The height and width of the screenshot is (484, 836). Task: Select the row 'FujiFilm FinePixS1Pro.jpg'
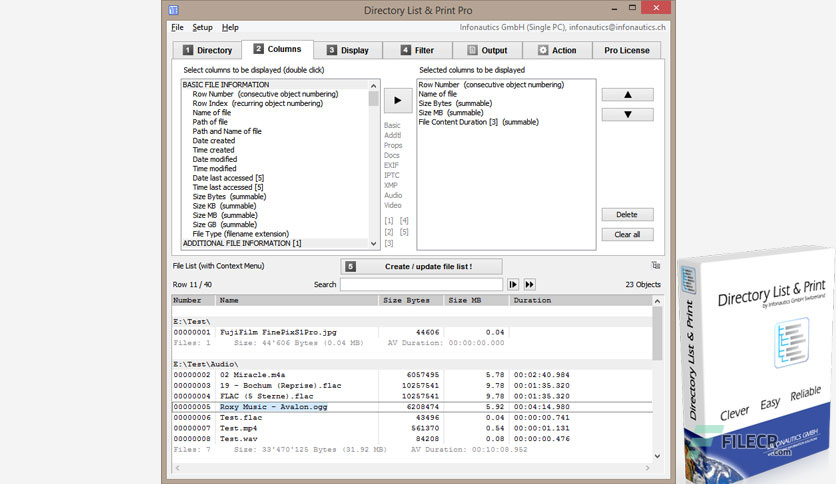tap(412, 332)
